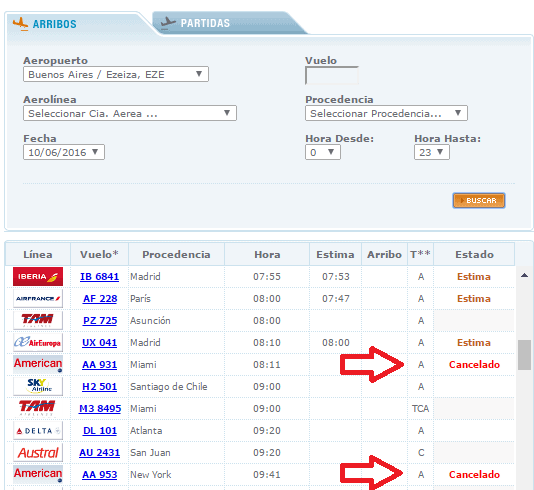Viewport: 534px width, 490px height.
Task: Click American logo in AA 931 row
Action: [38, 364]
